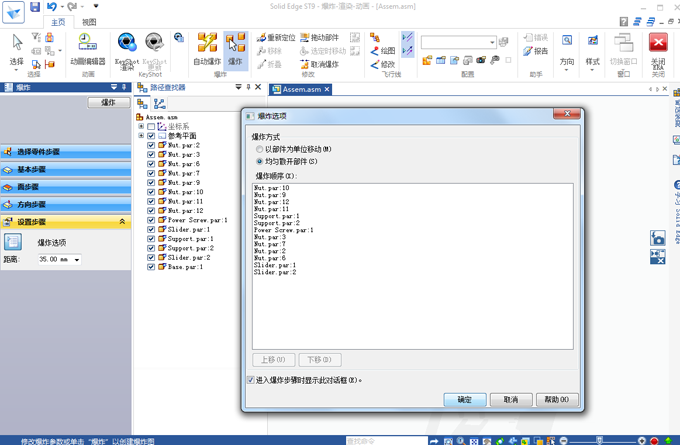Click the 爆炸选项 icon in the step panel
The width and height of the screenshot is (680, 445).
tap(13, 242)
